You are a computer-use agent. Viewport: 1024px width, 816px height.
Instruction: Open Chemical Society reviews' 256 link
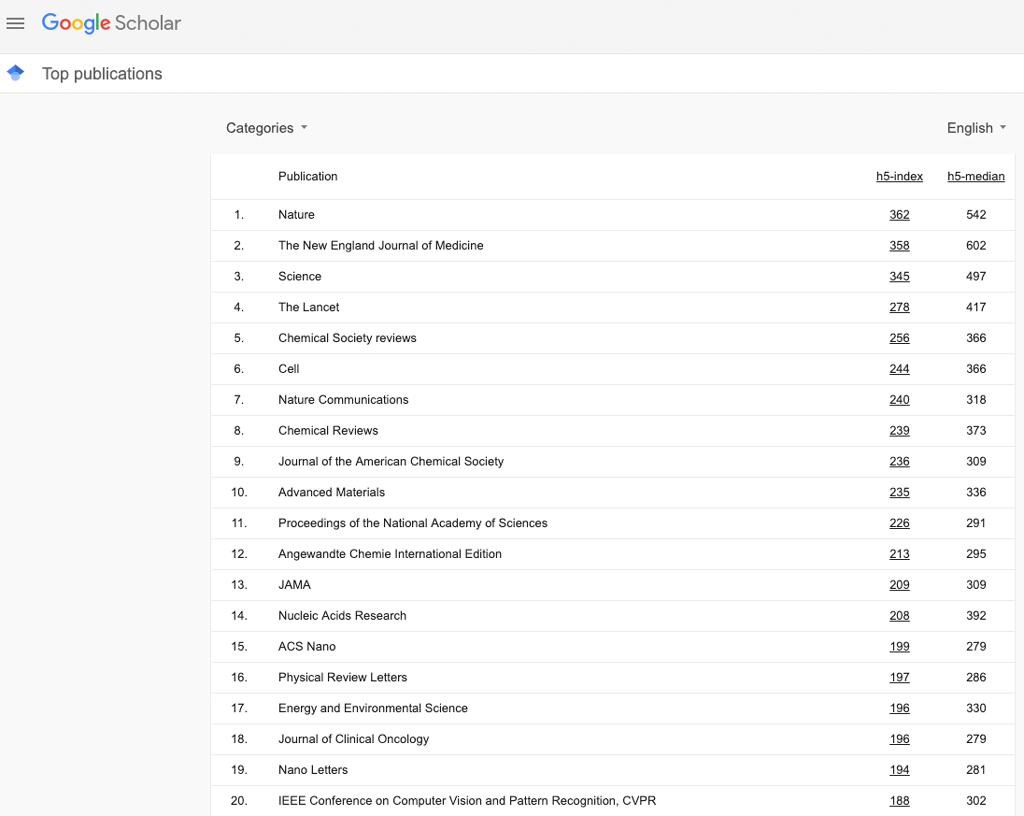click(x=899, y=338)
